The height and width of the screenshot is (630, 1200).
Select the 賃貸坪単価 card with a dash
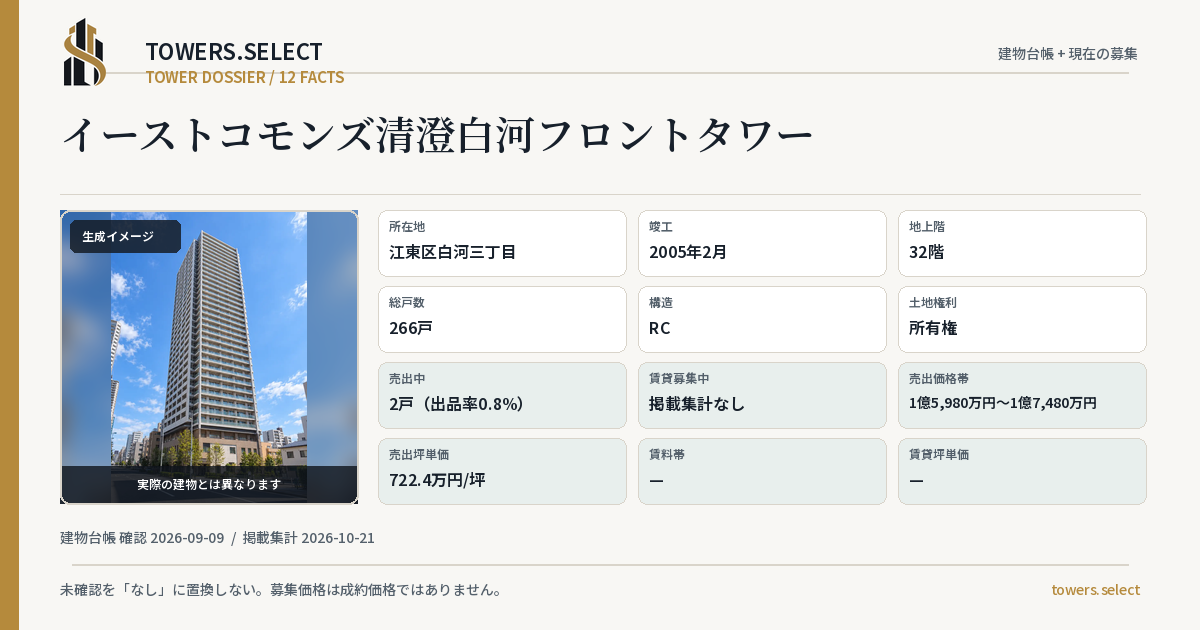(1022, 471)
